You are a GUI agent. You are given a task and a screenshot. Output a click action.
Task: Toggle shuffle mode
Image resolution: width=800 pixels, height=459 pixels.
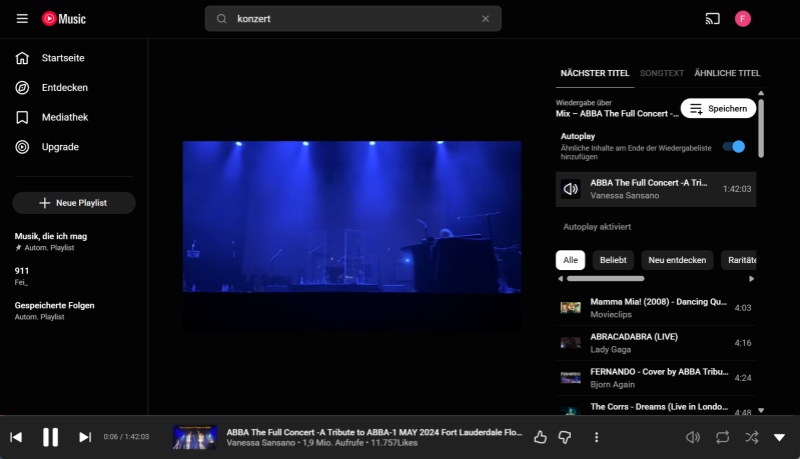coord(751,437)
